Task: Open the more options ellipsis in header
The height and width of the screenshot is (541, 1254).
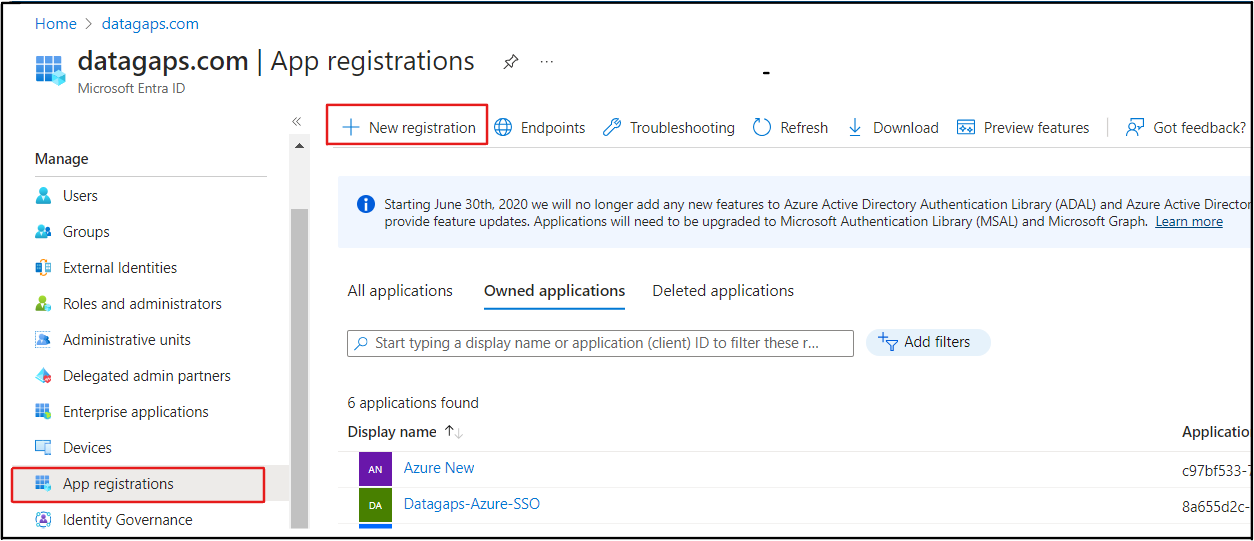Action: [x=547, y=62]
